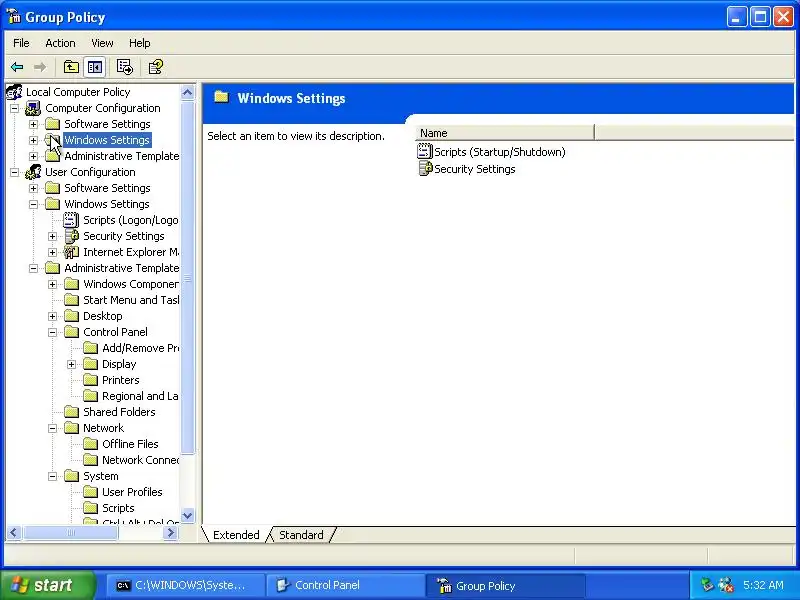This screenshot has width=800, height=600.
Task: Collapse User Configuration node
Action: point(14,172)
